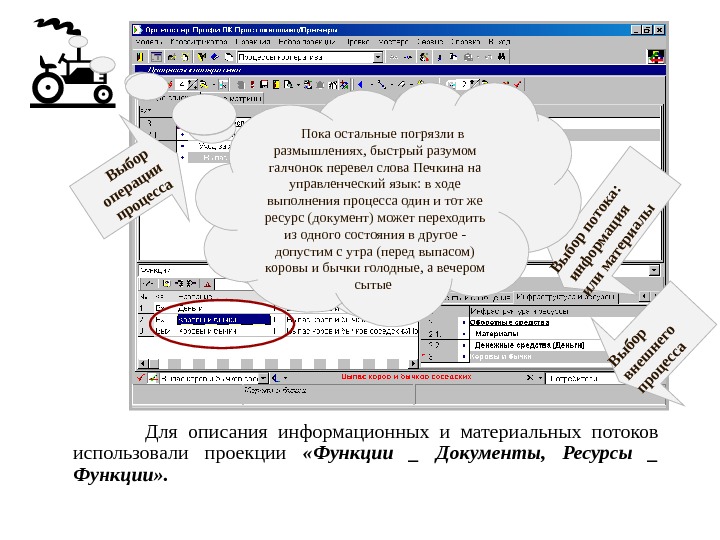Viewport: 720px width, 540px height.
Task: Click the yellow tree structure toolbar icon
Action: click(x=202, y=57)
